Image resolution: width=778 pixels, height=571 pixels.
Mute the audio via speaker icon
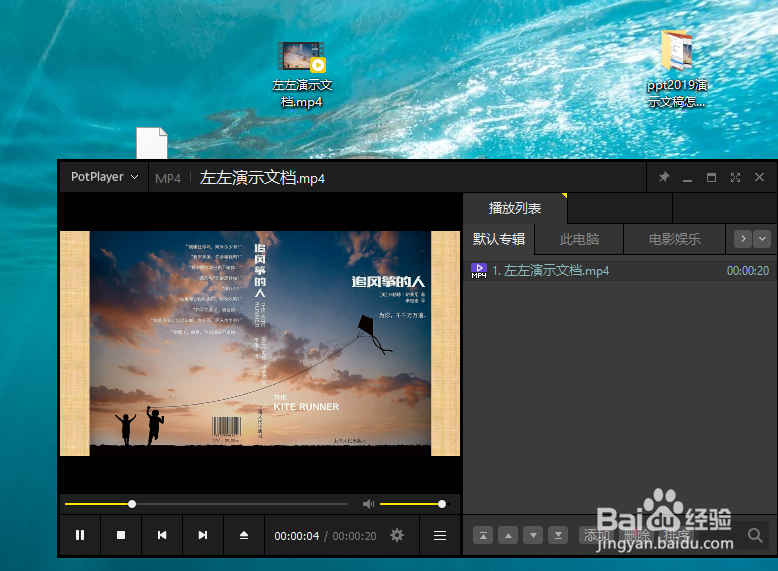(x=368, y=504)
